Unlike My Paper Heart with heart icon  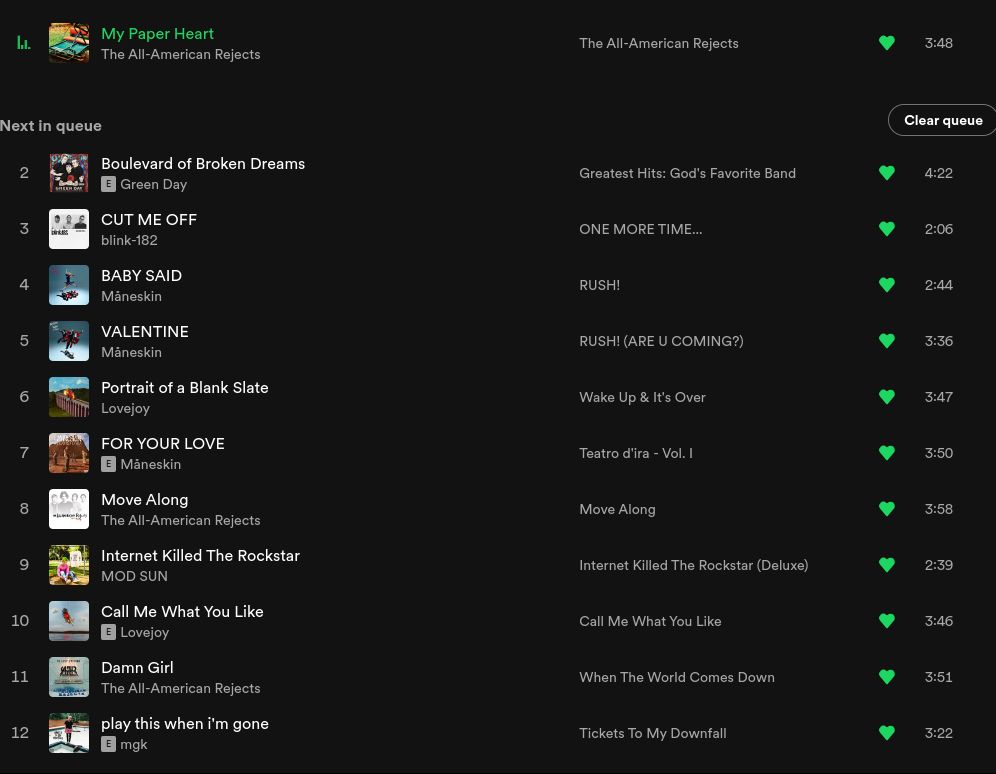[x=887, y=43]
